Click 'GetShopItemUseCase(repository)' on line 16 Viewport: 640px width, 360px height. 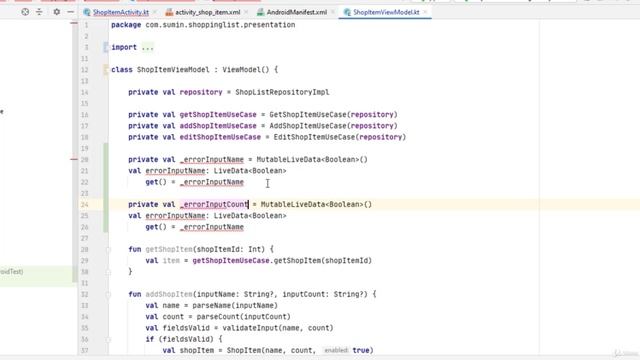(x=333, y=115)
